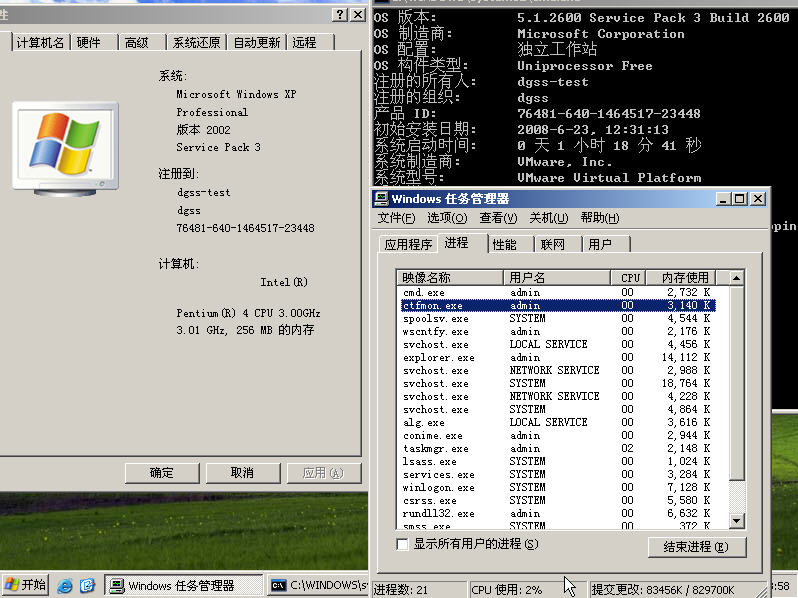
Task: Select wscntfy.exe process row
Action: [558, 331]
